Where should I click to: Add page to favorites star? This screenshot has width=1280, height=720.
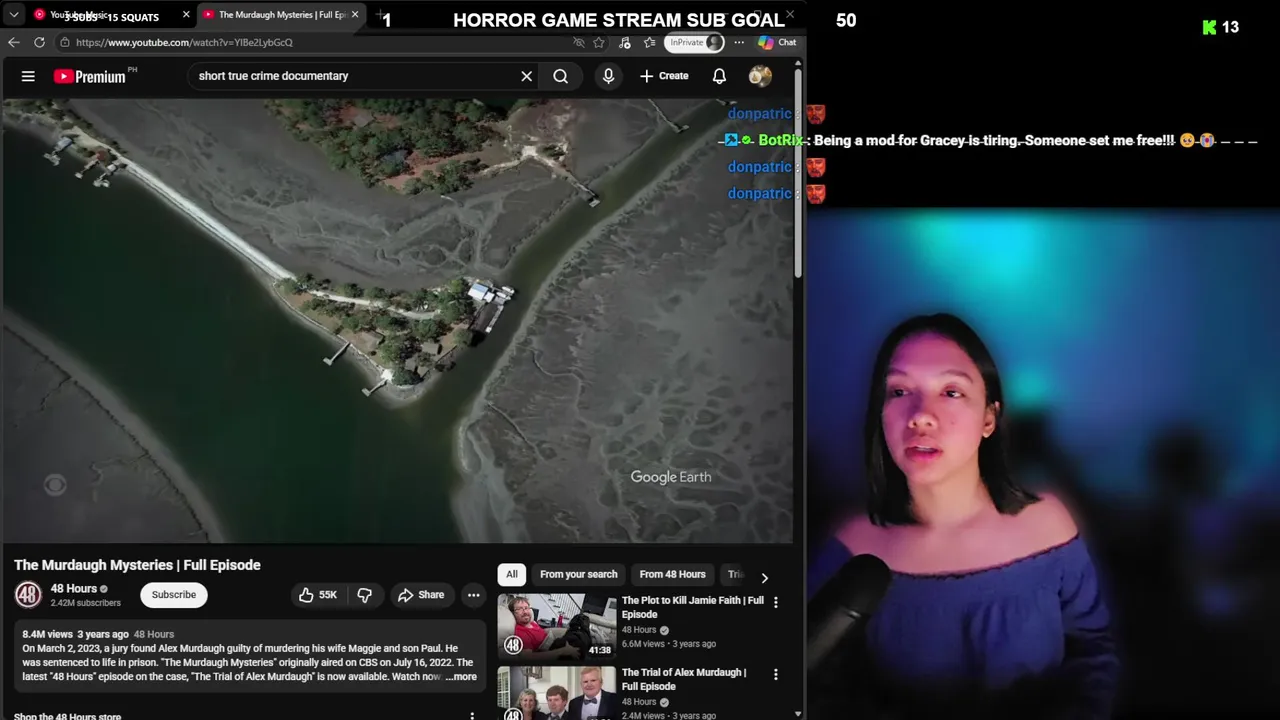pos(599,42)
